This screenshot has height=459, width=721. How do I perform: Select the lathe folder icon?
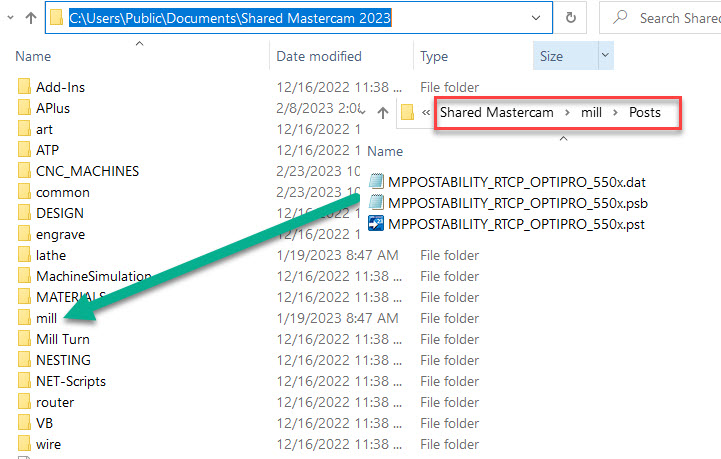pyautogui.click(x=24, y=255)
